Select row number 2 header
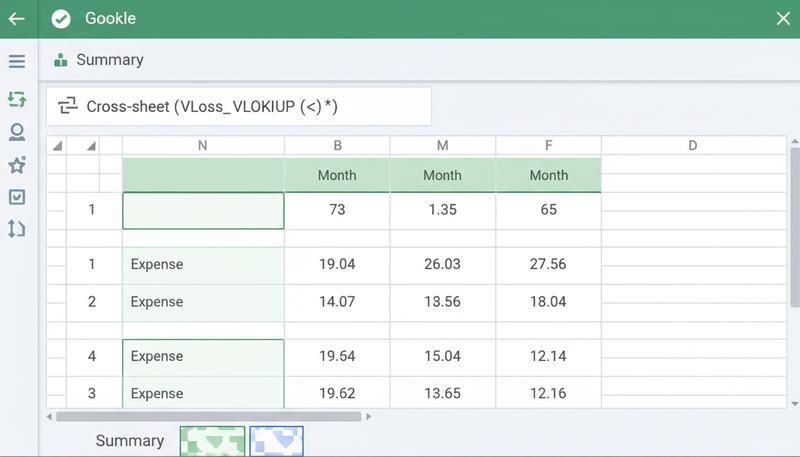Image resolution: width=800 pixels, height=457 pixels. (92, 302)
